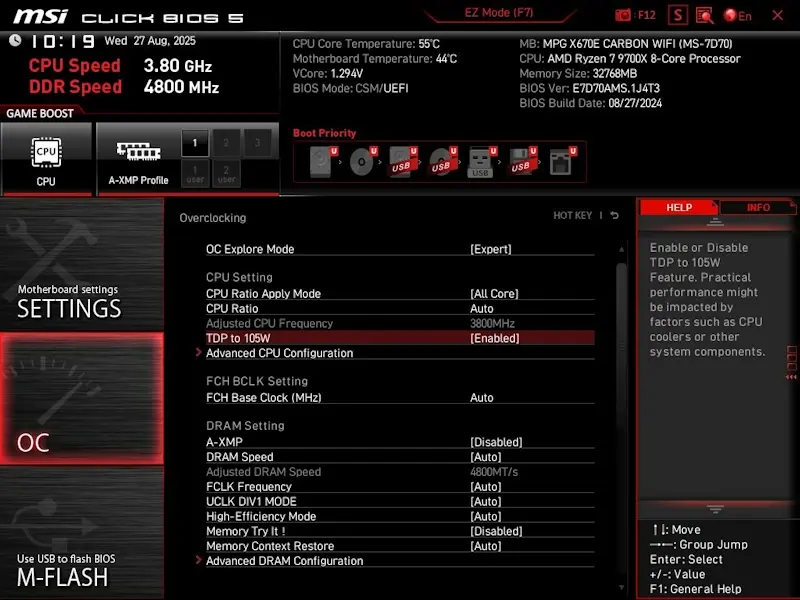Open DRAM Speed Auto option list
Viewport: 800px width, 600px height.
coord(486,457)
